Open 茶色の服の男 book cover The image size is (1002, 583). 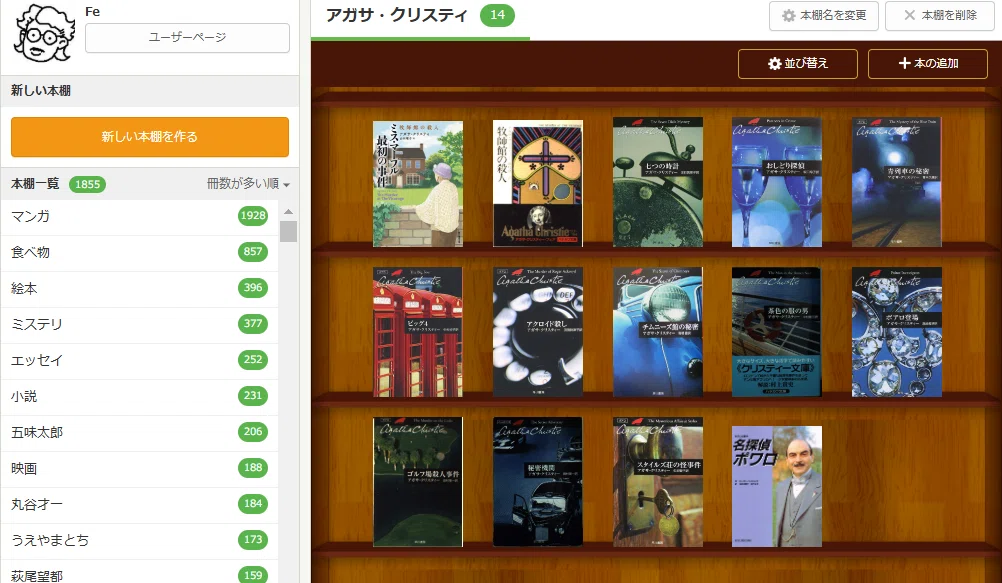click(777, 332)
